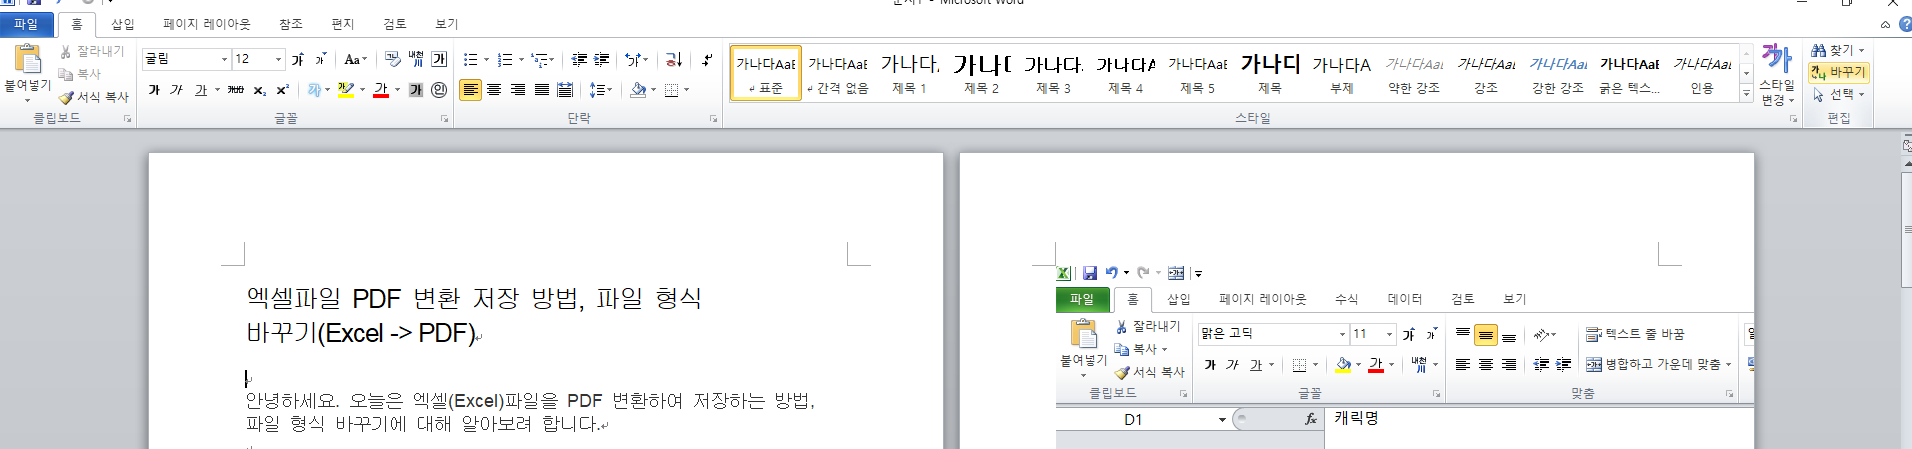Apply text effects with glowing 가 icon
Image resolution: width=1912 pixels, height=449 pixels.
pyautogui.click(x=314, y=90)
